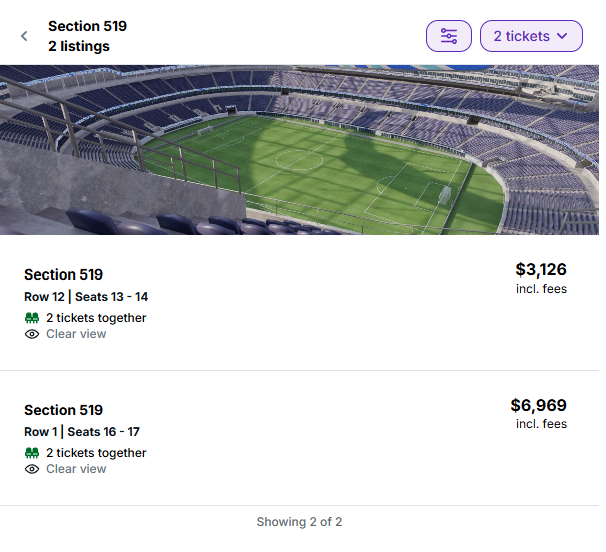
Task: Click seats icon on Row 1 listing
Action: tap(32, 453)
